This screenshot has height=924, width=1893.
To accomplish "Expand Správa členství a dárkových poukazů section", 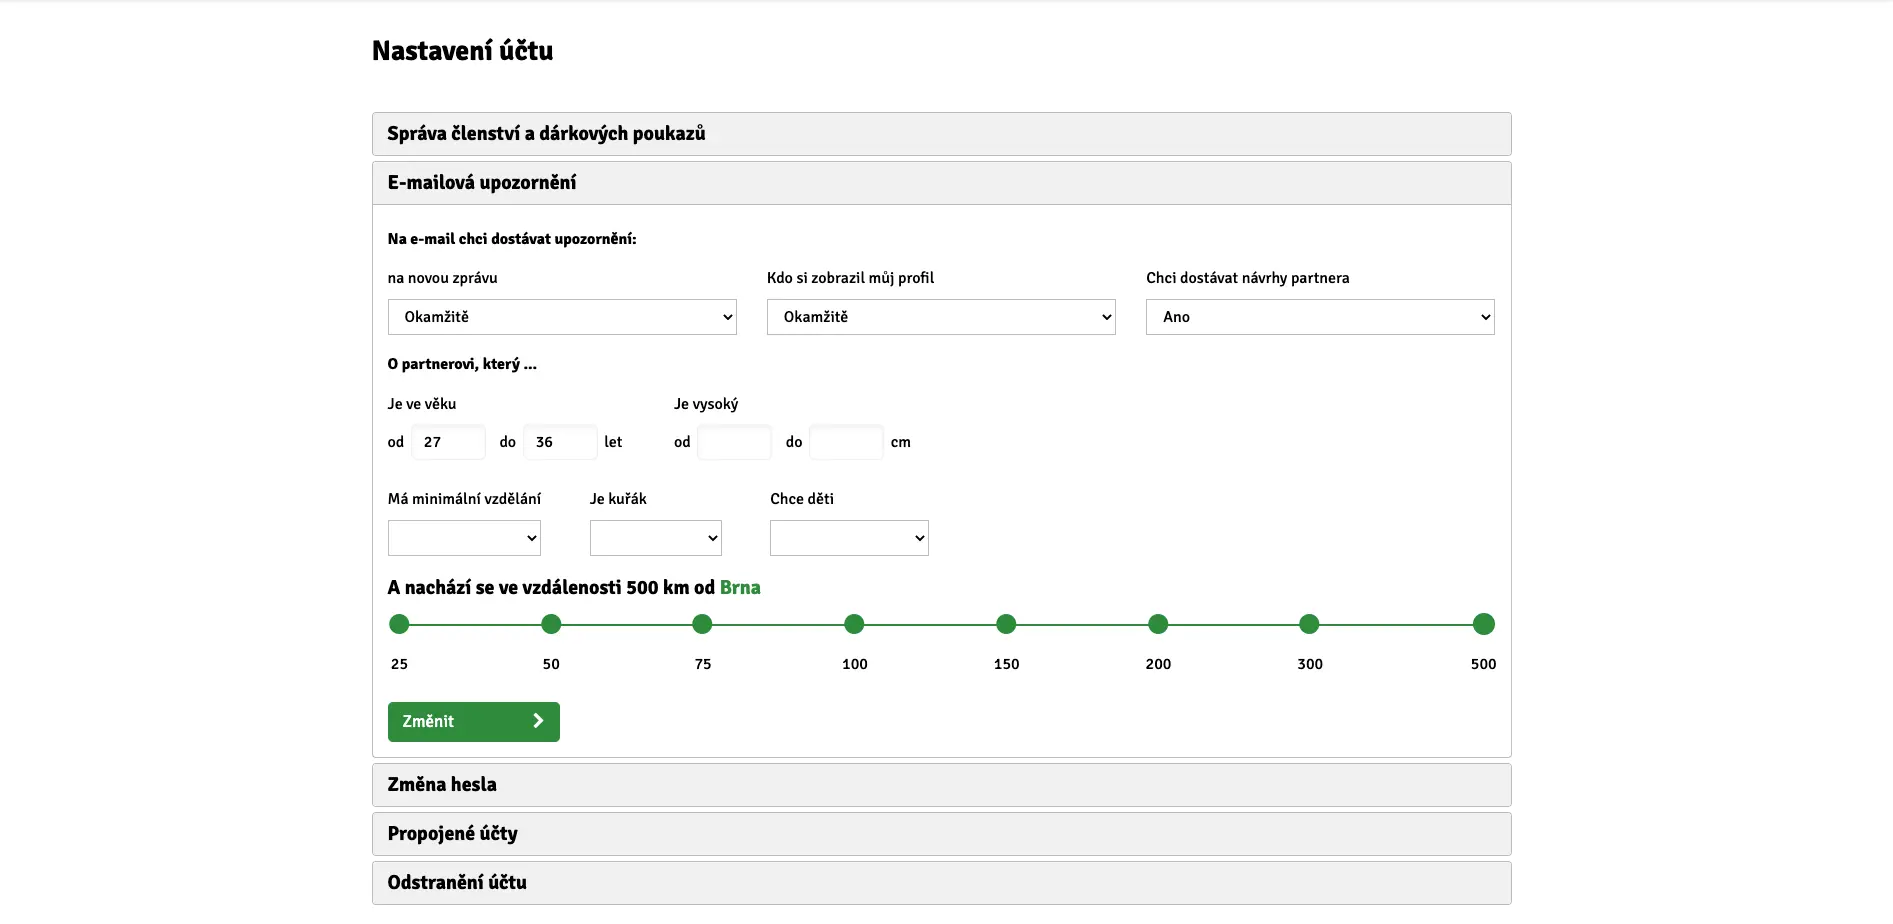I will pos(941,134).
